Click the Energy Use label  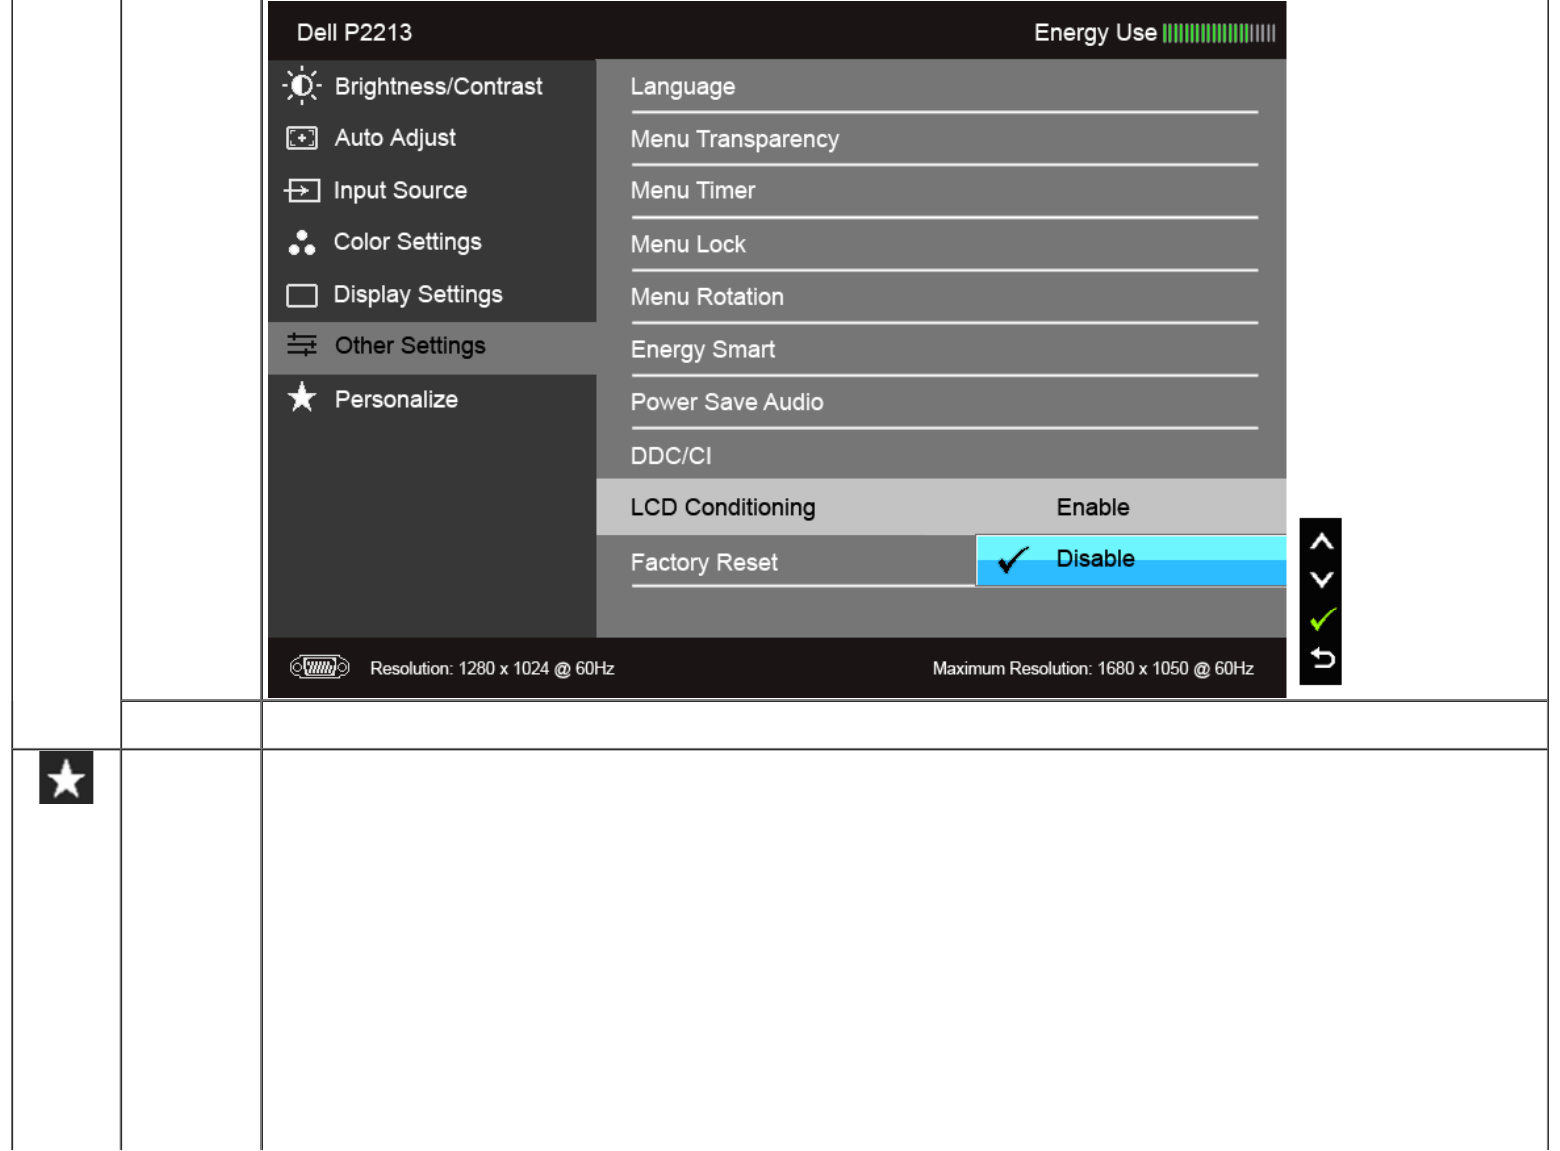(1095, 33)
